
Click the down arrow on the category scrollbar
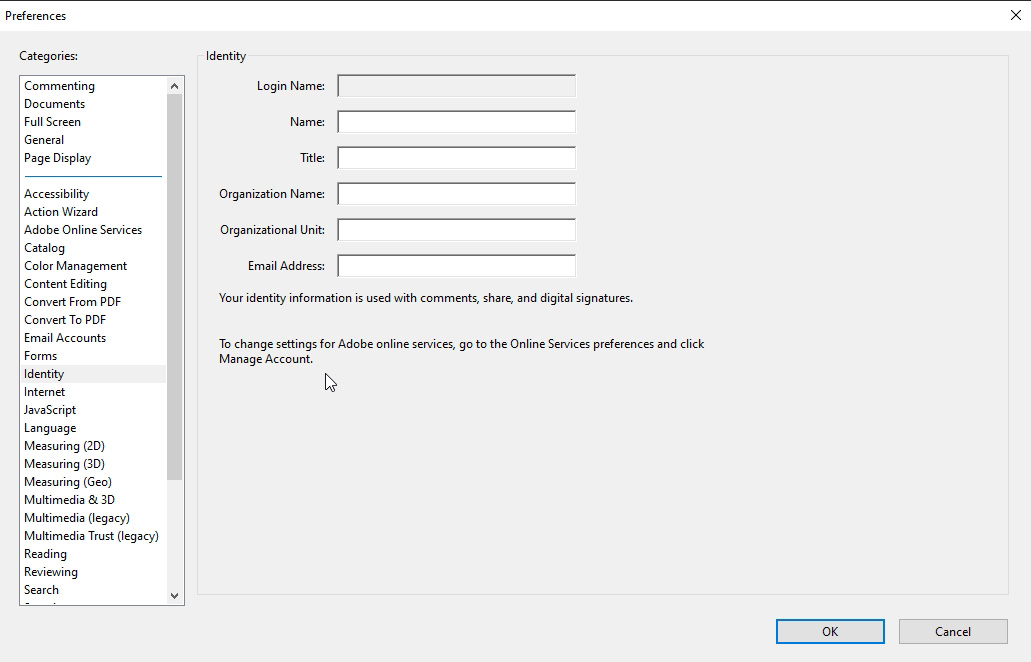pos(174,595)
